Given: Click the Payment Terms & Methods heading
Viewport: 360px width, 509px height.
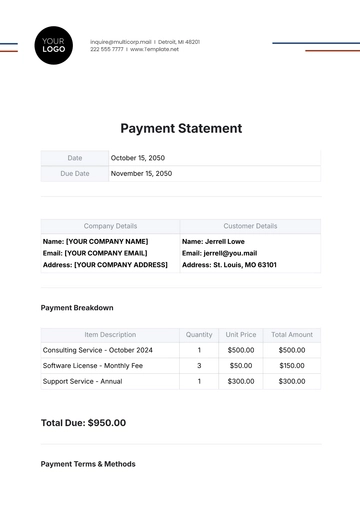Looking at the screenshot, I should pos(88,464).
